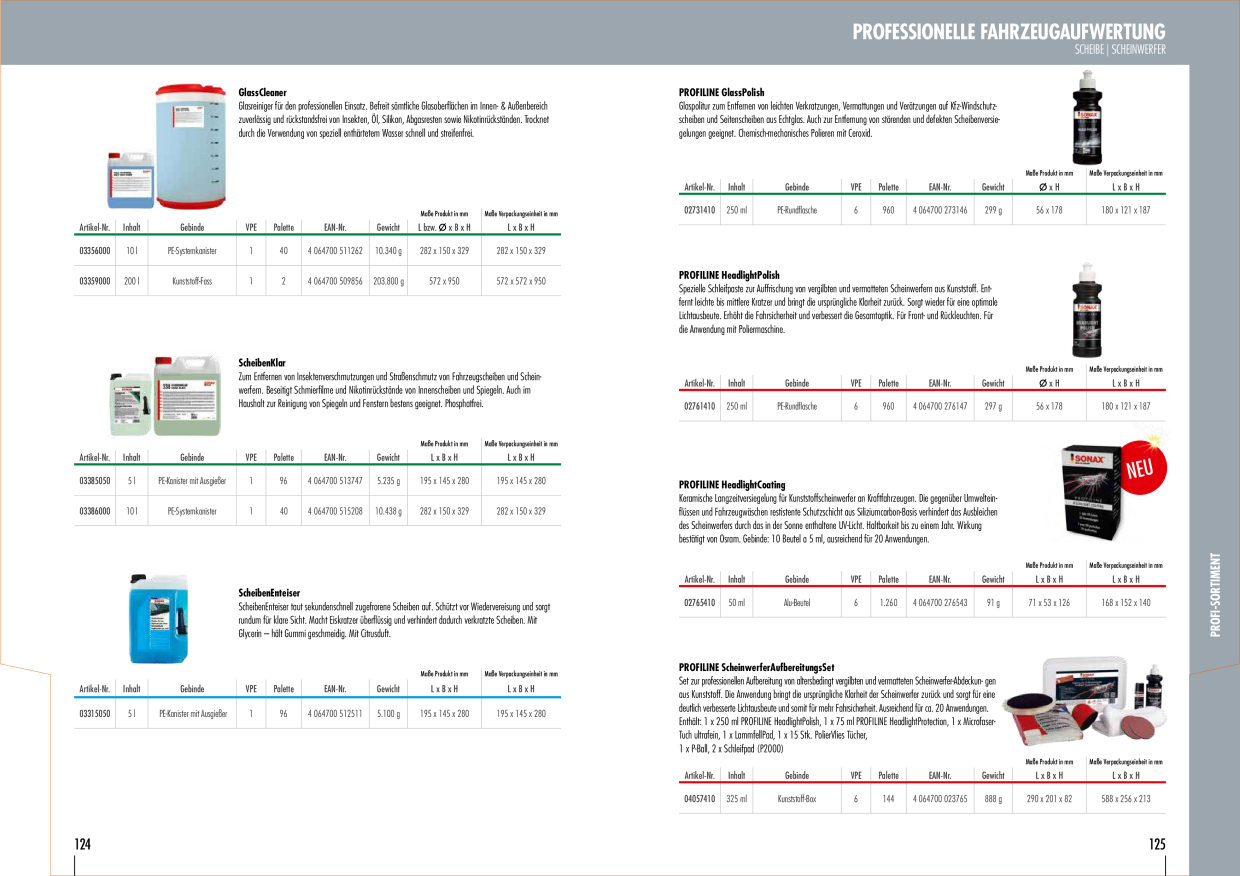Click article number 02731410
This screenshot has height=876, width=1240.
tap(699, 210)
